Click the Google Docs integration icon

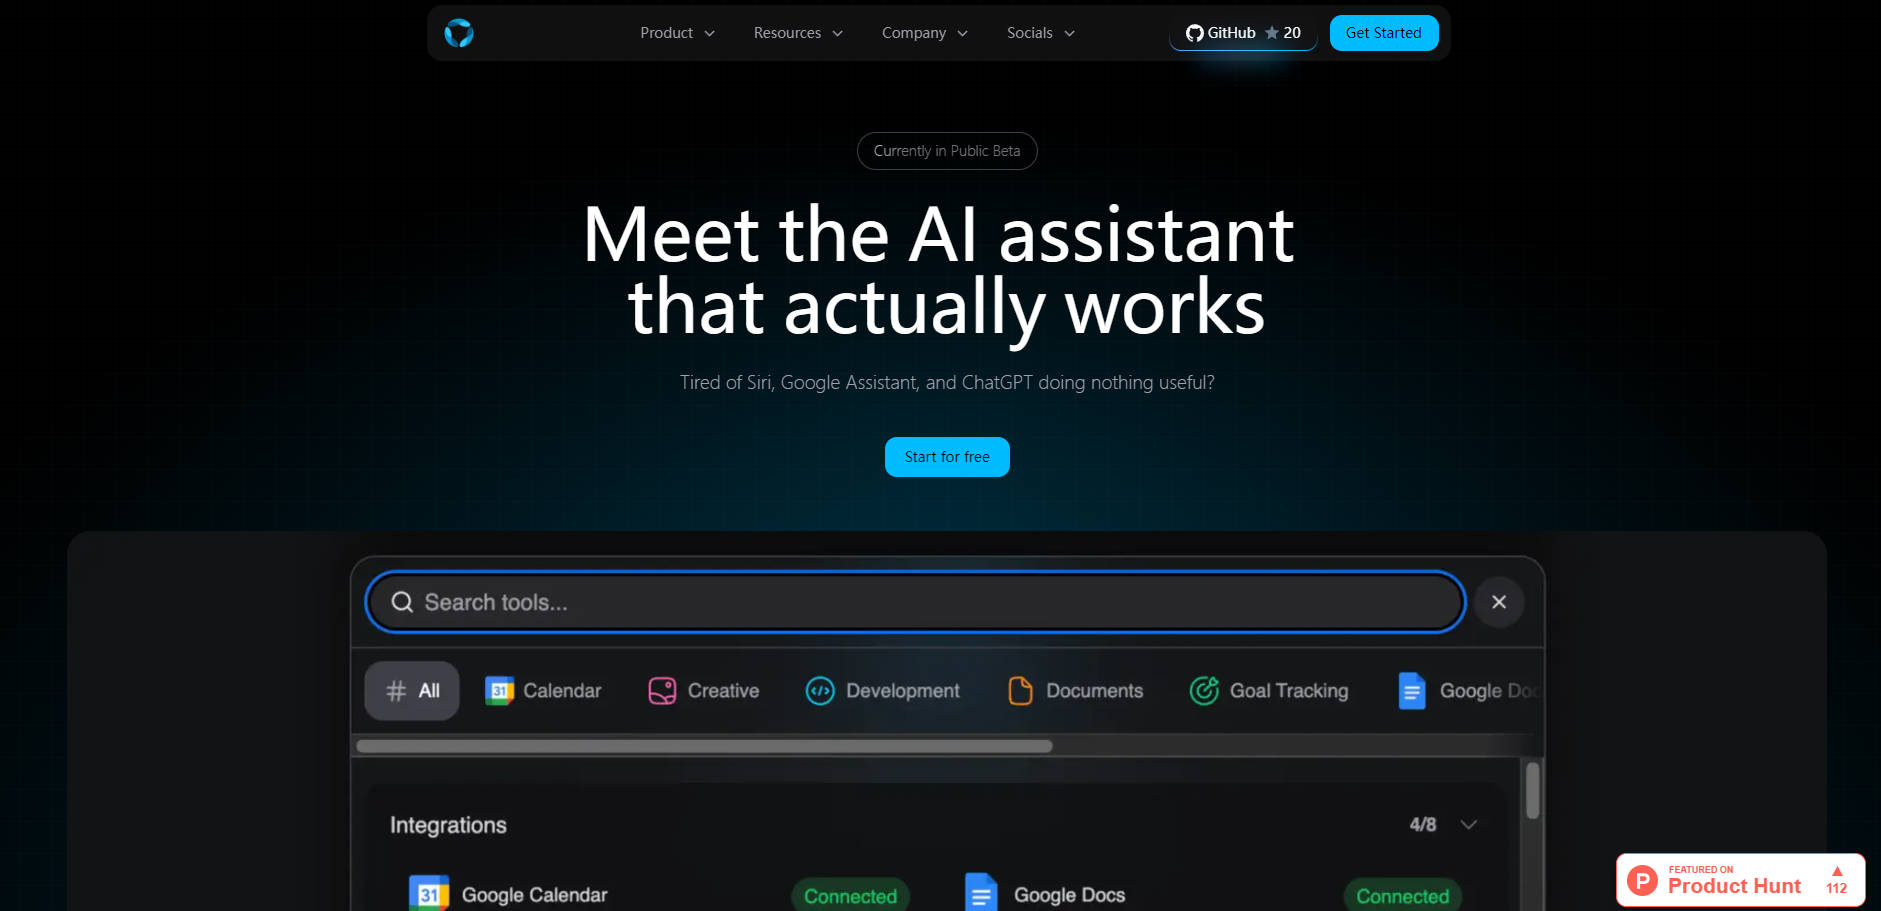(981, 893)
